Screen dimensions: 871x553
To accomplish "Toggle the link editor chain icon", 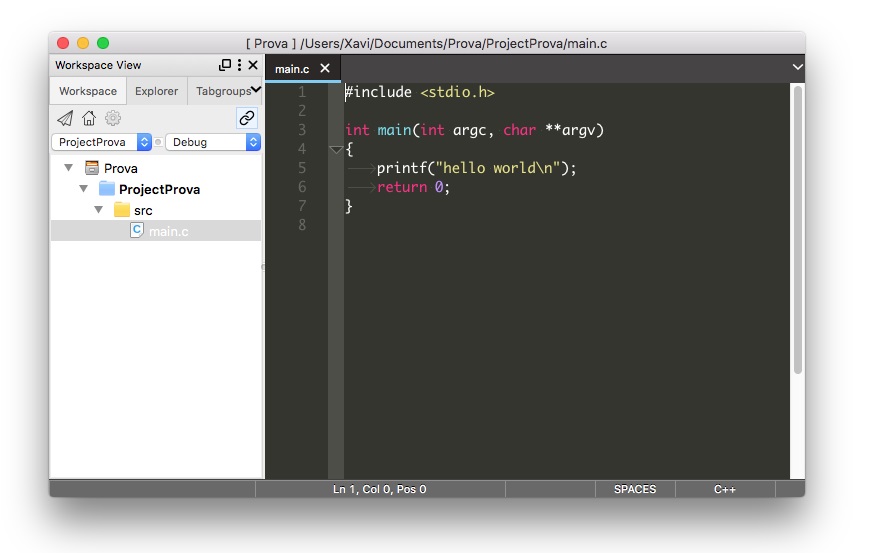I will (246, 118).
